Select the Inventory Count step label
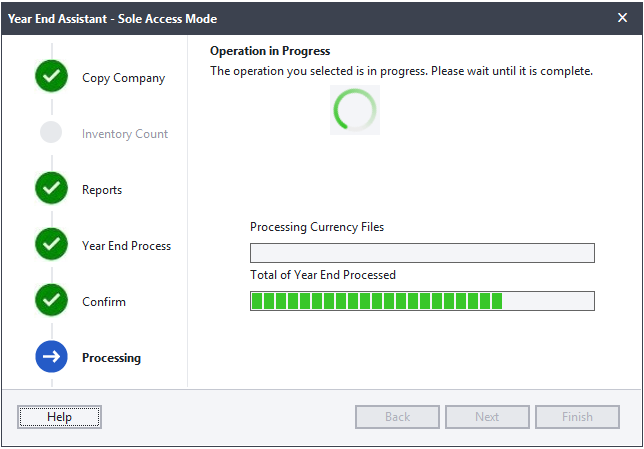The height and width of the screenshot is (449, 644). [125, 134]
